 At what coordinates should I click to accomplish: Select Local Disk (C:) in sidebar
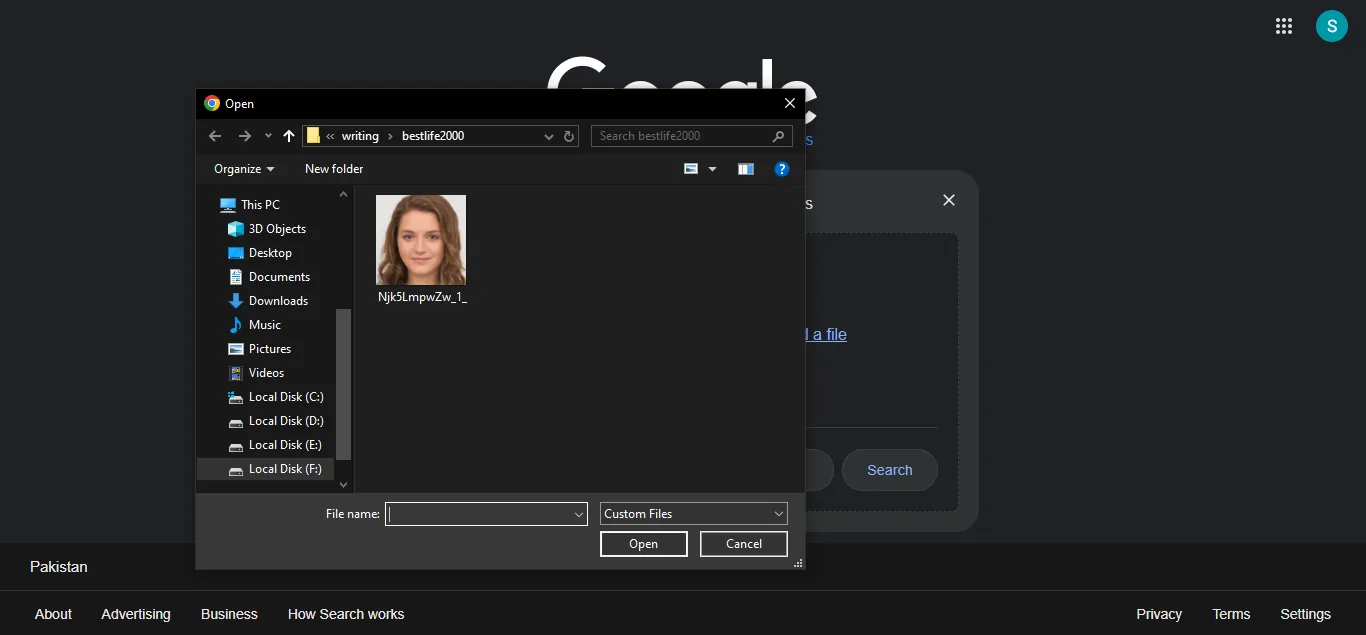pyautogui.click(x=285, y=397)
